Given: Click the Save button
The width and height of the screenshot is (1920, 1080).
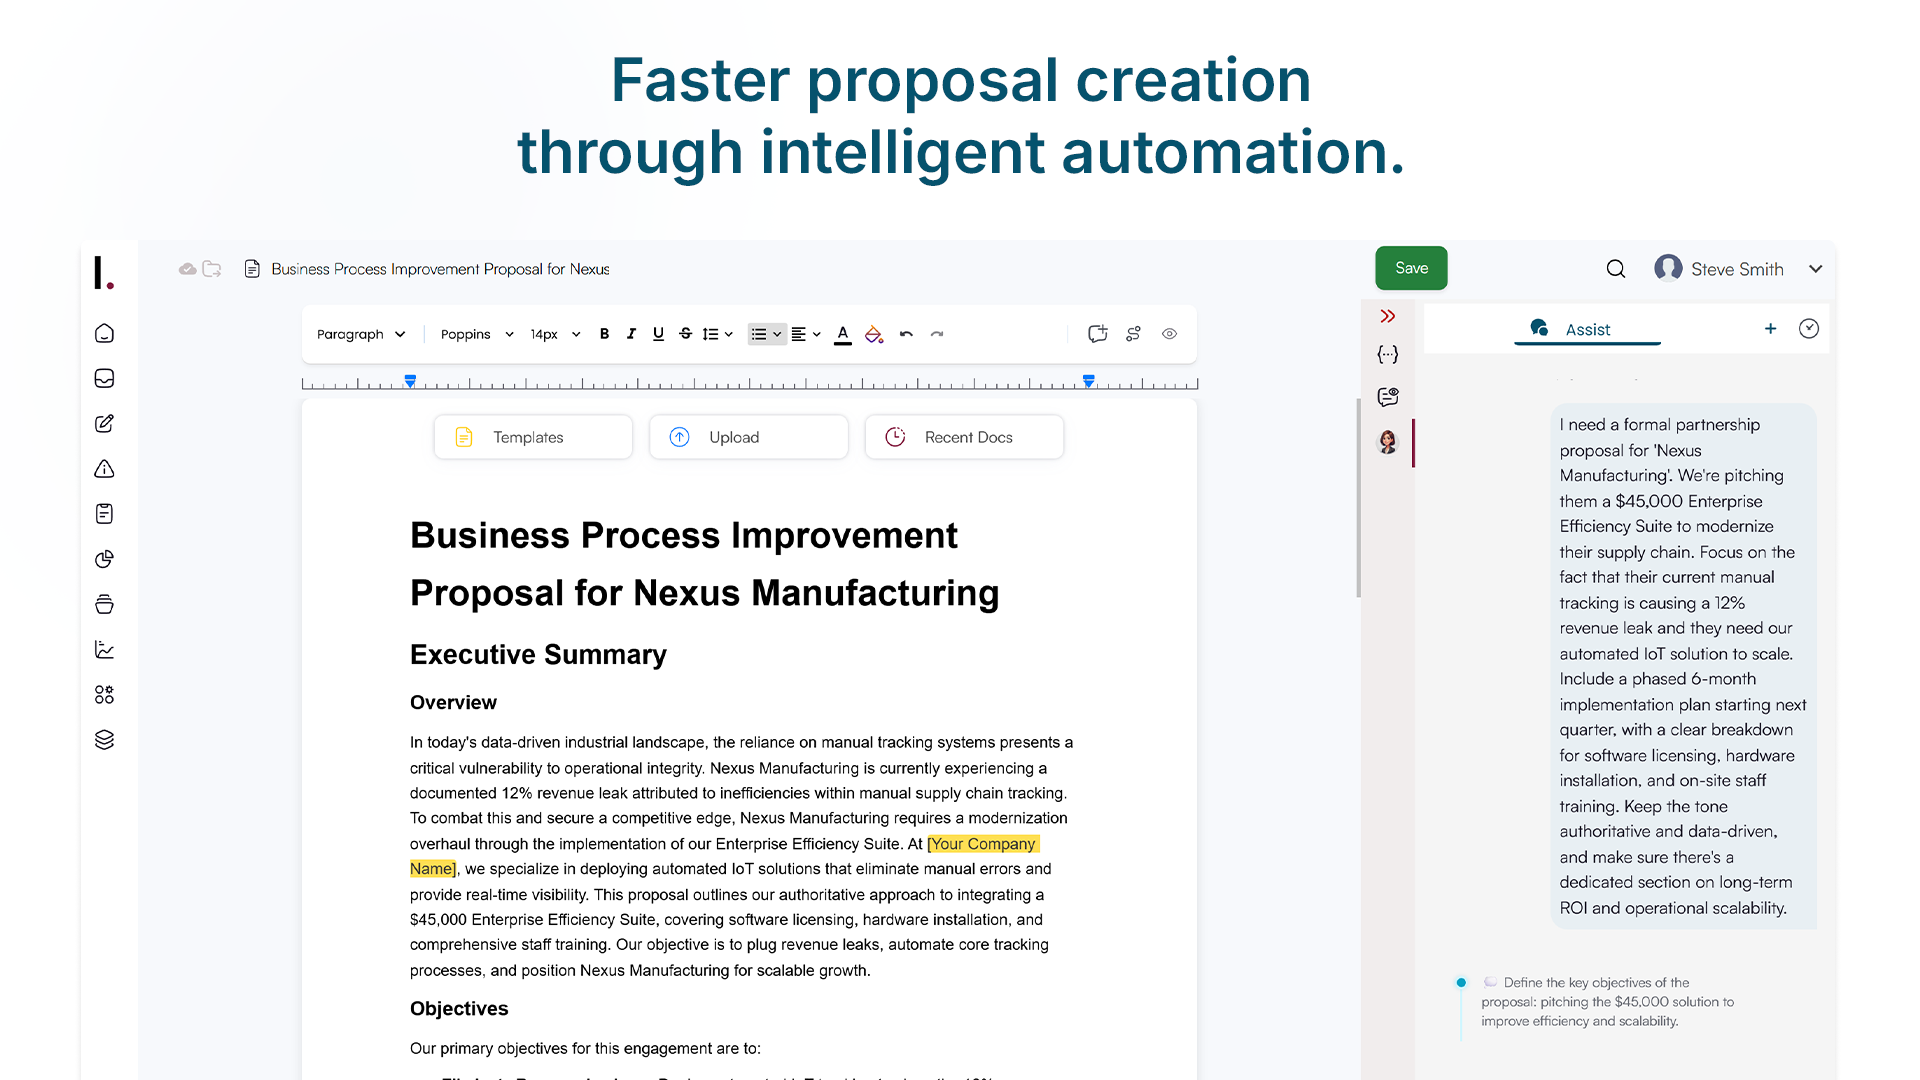Looking at the screenshot, I should pos(1411,268).
